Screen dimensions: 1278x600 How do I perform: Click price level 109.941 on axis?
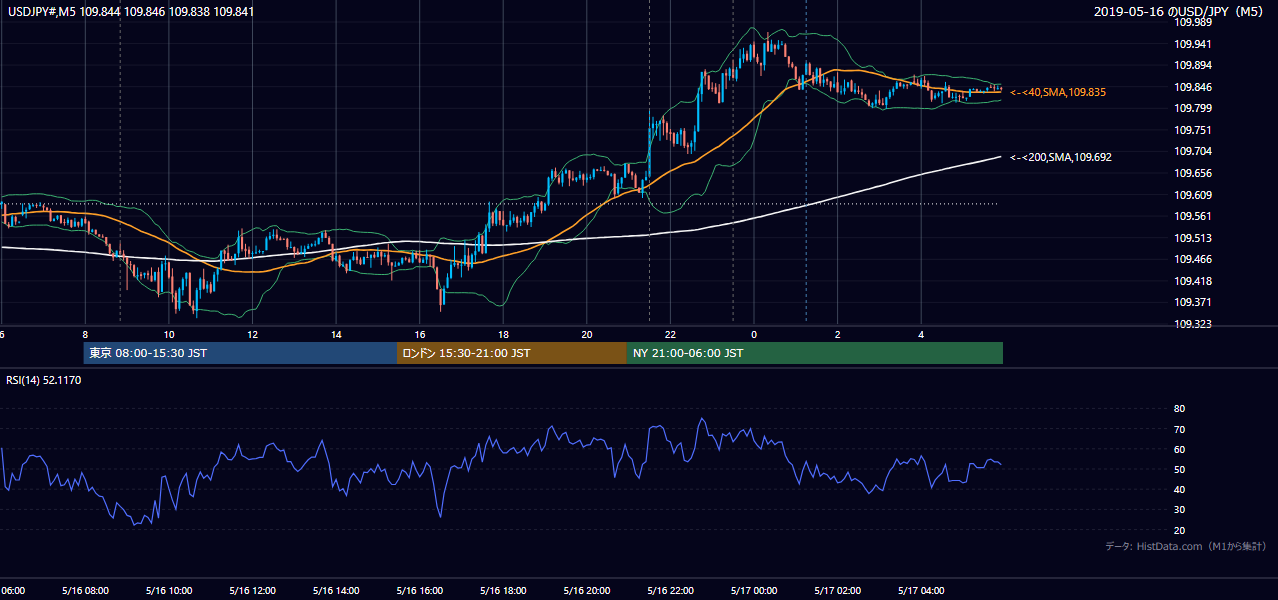pyautogui.click(x=1192, y=44)
